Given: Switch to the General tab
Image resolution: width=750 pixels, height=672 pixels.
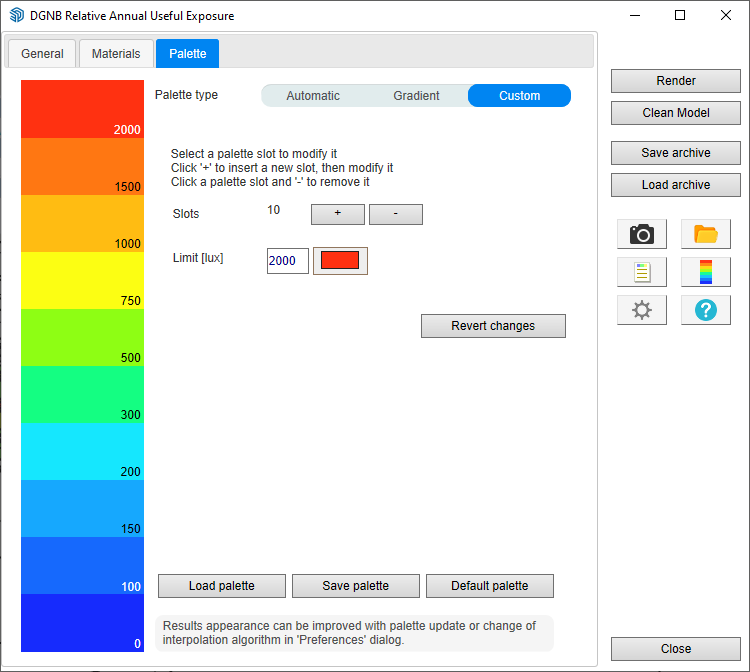Looking at the screenshot, I should 42,54.
